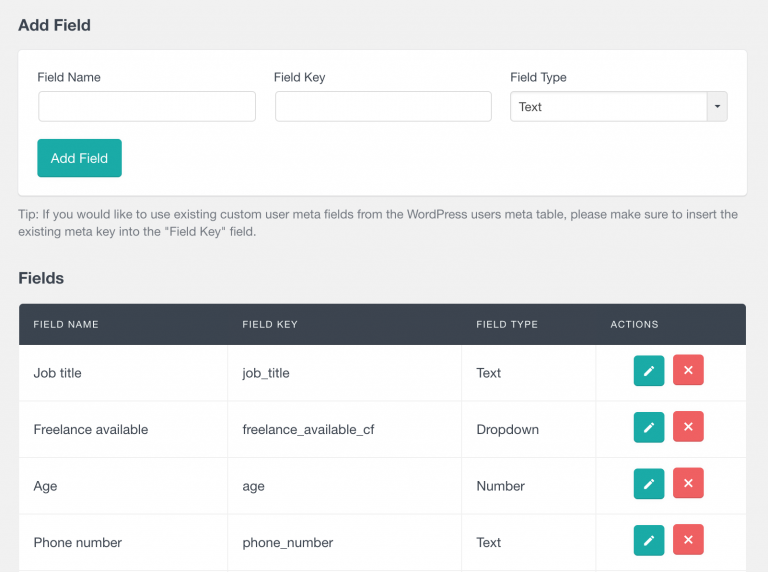768x572 pixels.
Task: Click the FIELD KEY column header
Action: [x=270, y=325]
